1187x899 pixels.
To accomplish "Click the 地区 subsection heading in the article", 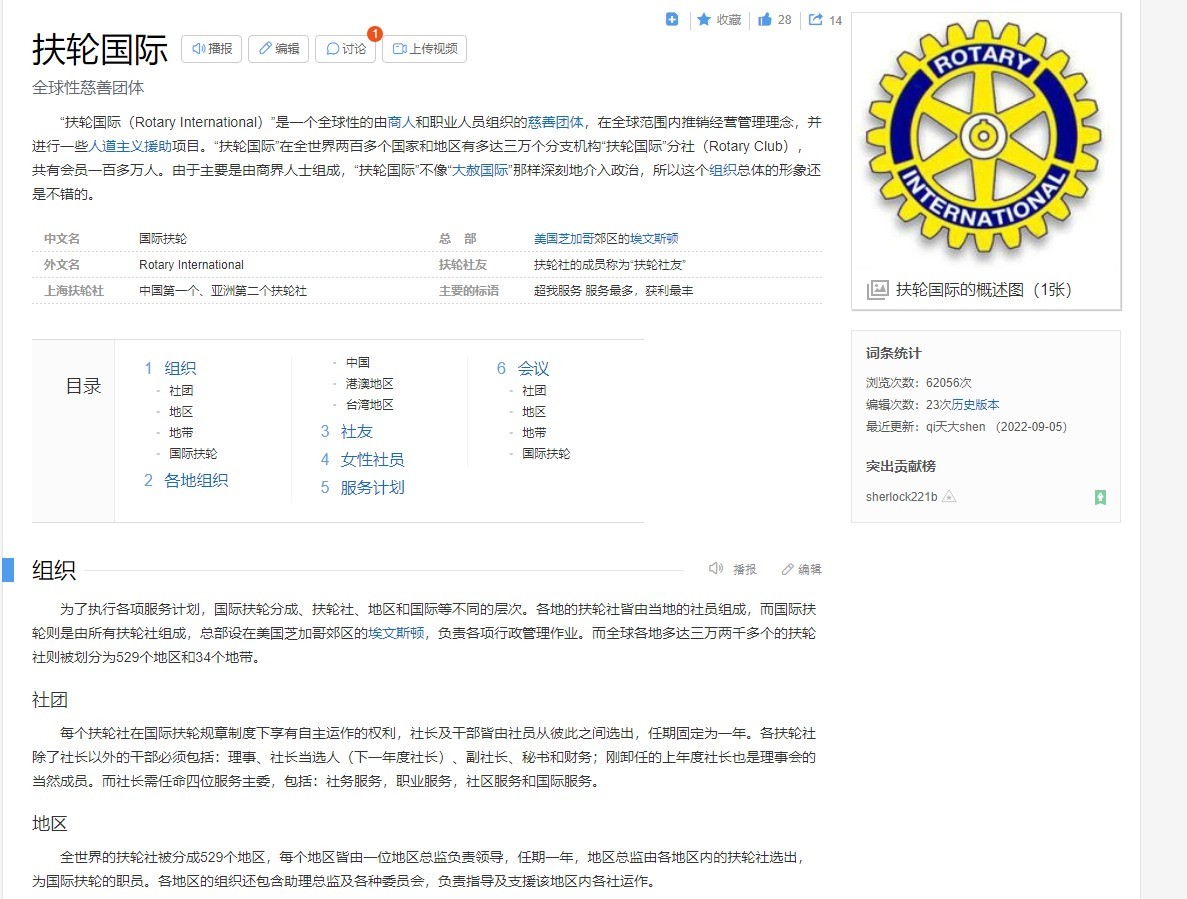I will (50, 824).
